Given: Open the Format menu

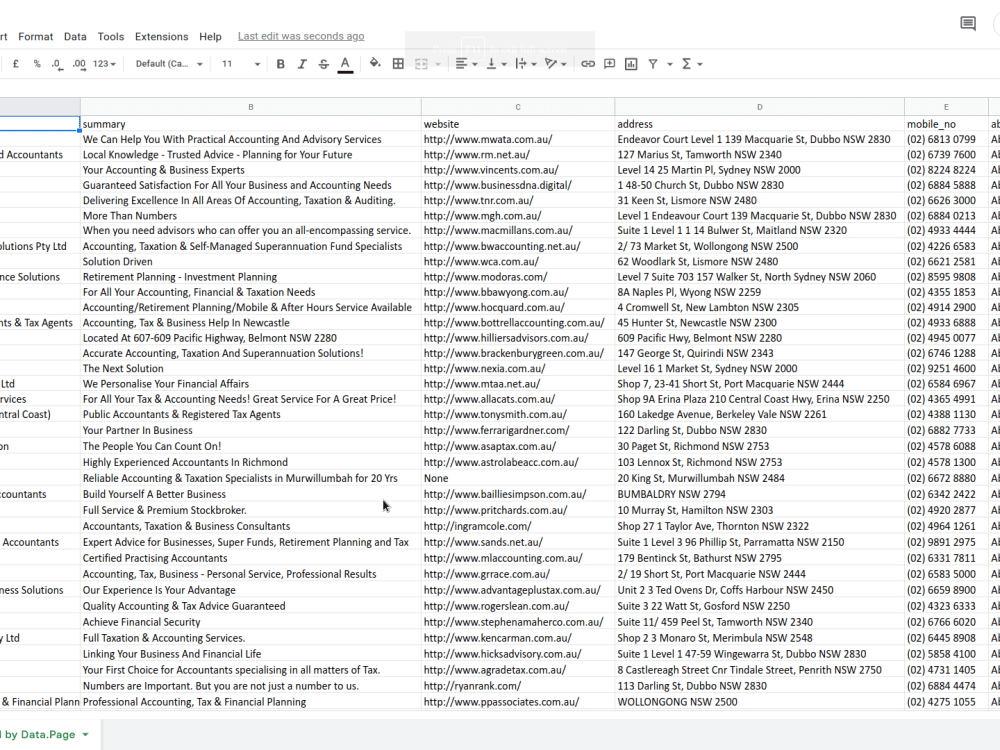Looking at the screenshot, I should point(36,36).
